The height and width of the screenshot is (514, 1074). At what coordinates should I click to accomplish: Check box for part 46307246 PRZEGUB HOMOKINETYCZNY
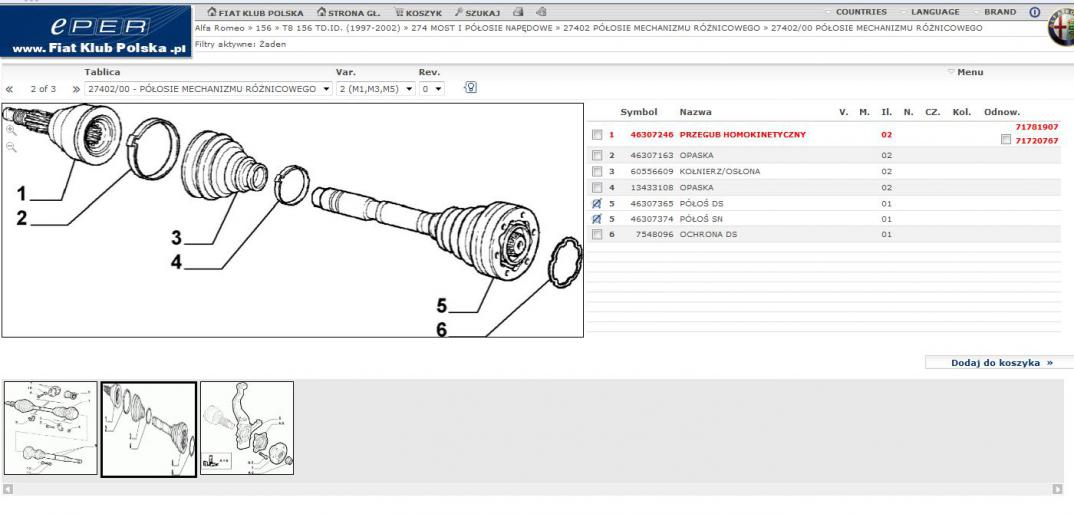[597, 135]
